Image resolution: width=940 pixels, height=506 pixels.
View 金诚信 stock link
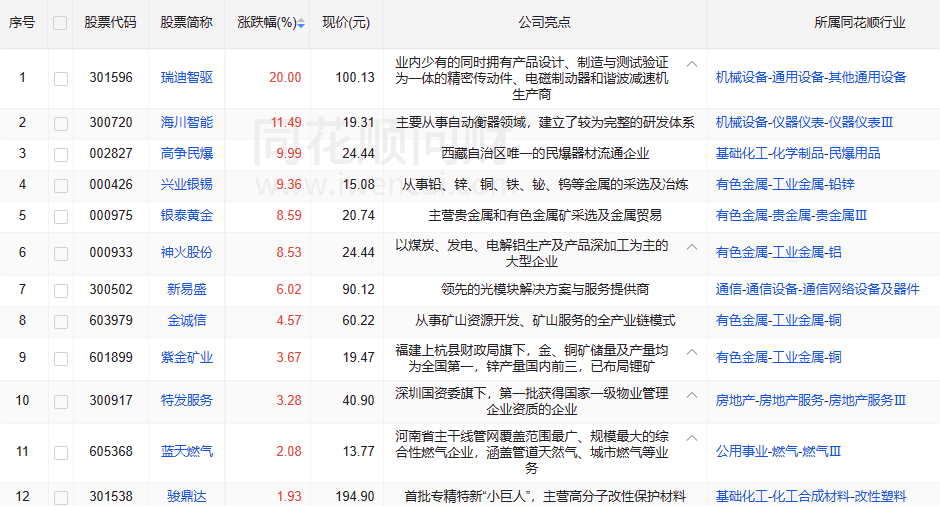tap(186, 321)
